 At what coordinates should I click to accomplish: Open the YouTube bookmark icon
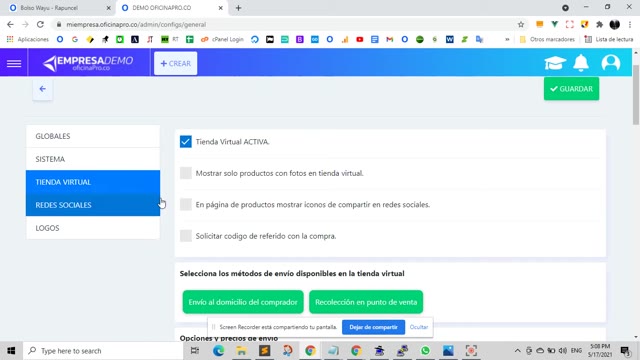click(360, 39)
